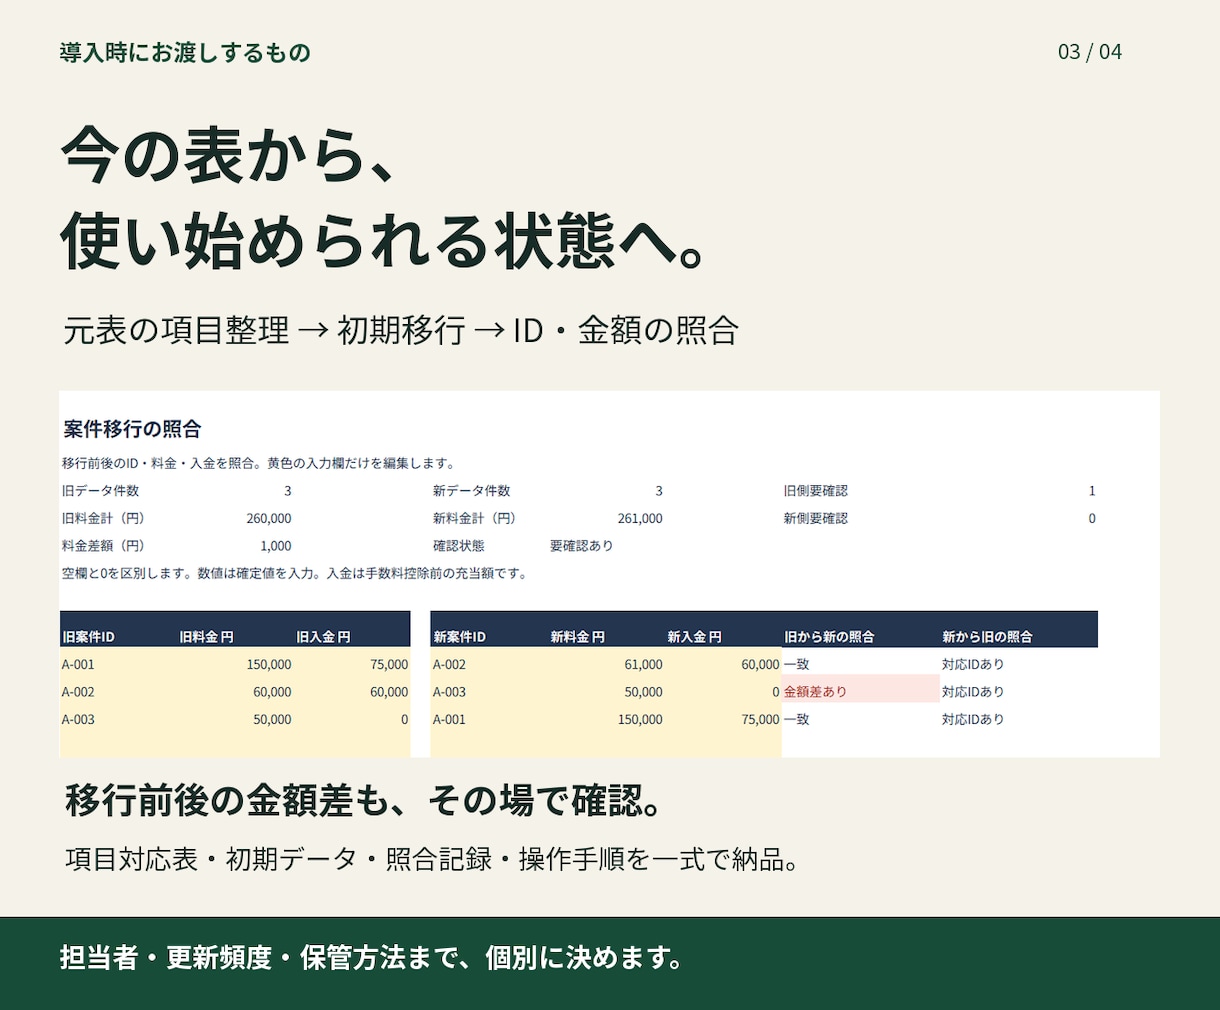Click the 旧料金 円 column header

[x=207, y=637]
